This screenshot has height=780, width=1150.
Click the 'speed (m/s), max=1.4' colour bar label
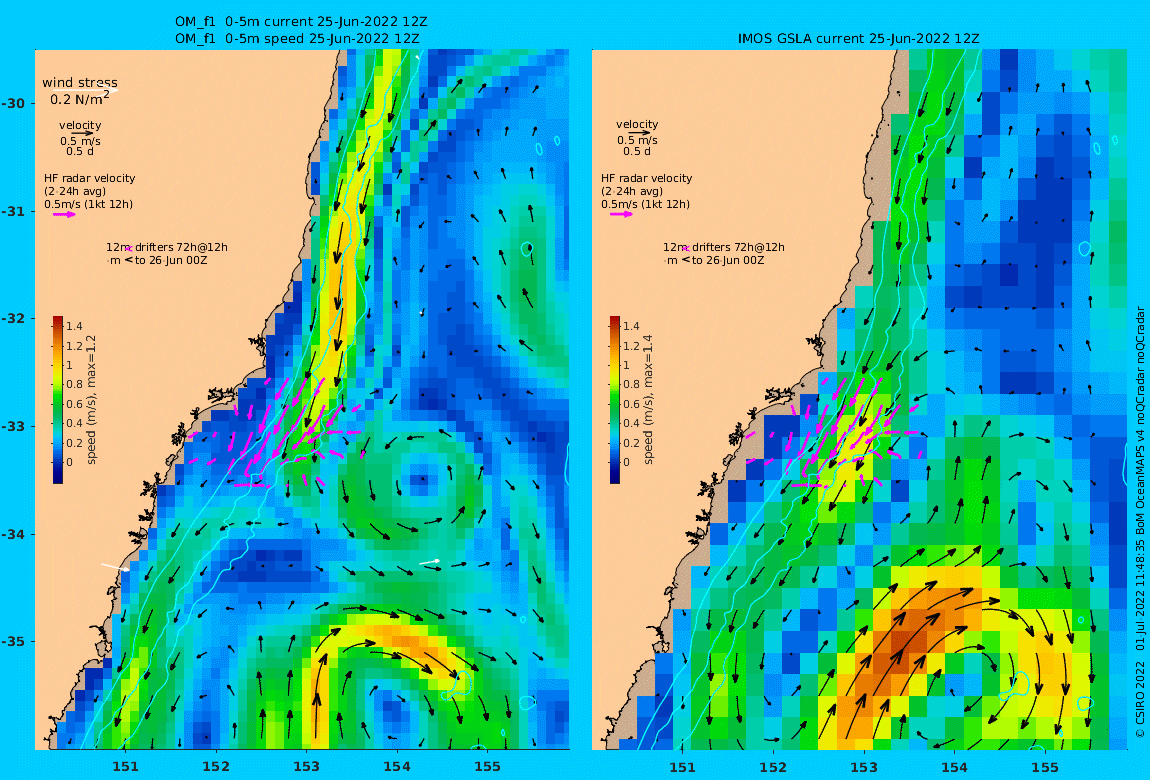(x=648, y=400)
